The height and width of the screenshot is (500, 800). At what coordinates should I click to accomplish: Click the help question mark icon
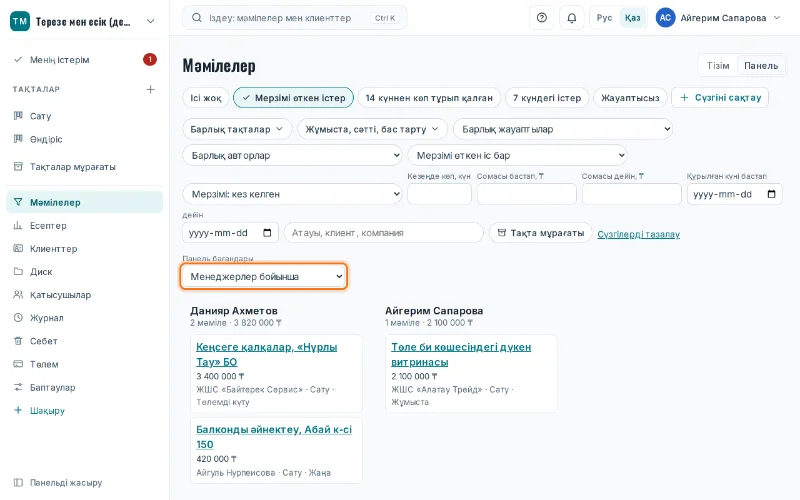(542, 18)
